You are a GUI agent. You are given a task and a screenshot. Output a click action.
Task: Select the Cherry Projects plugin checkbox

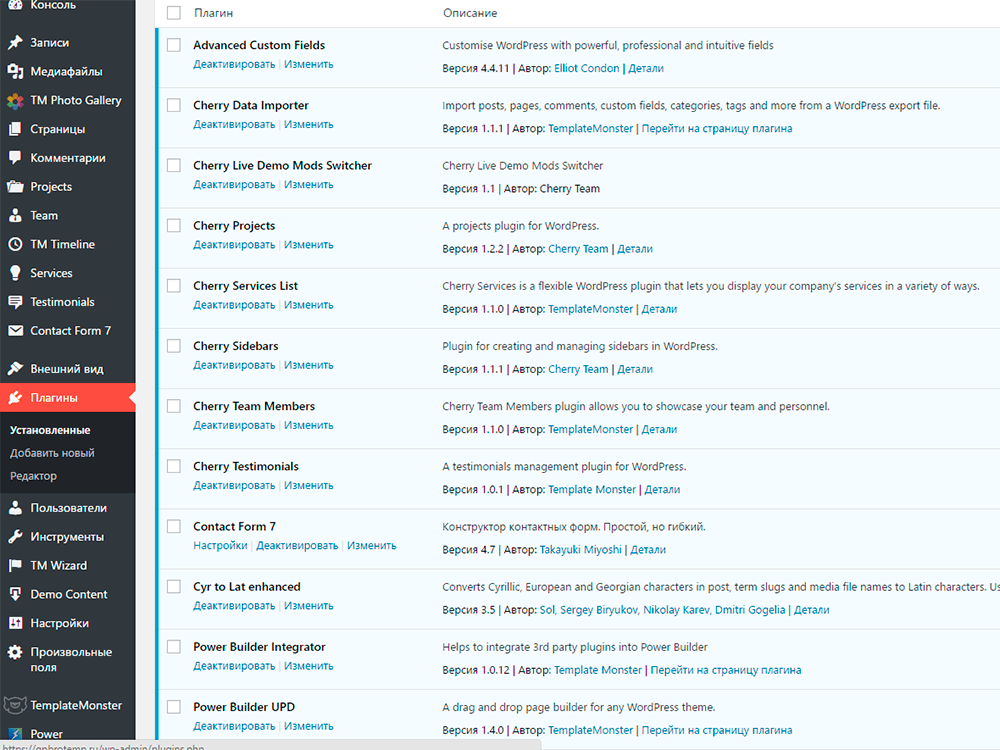click(173, 225)
